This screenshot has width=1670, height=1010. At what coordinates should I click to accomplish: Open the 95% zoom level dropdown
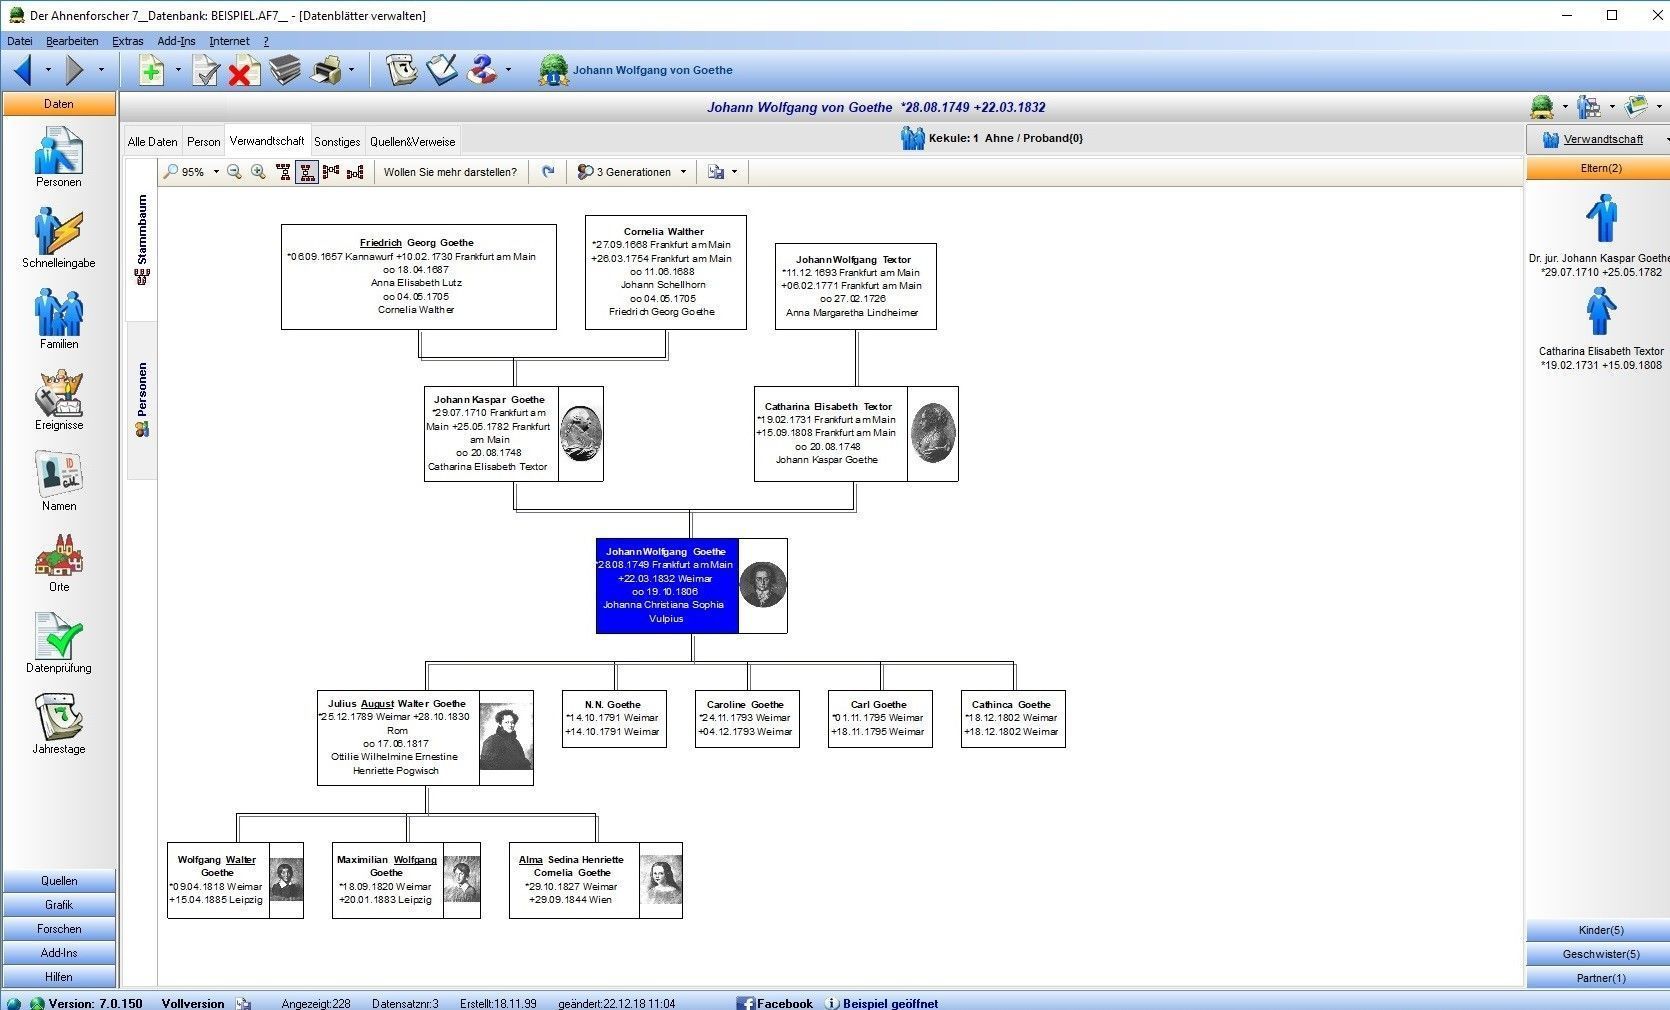point(215,172)
